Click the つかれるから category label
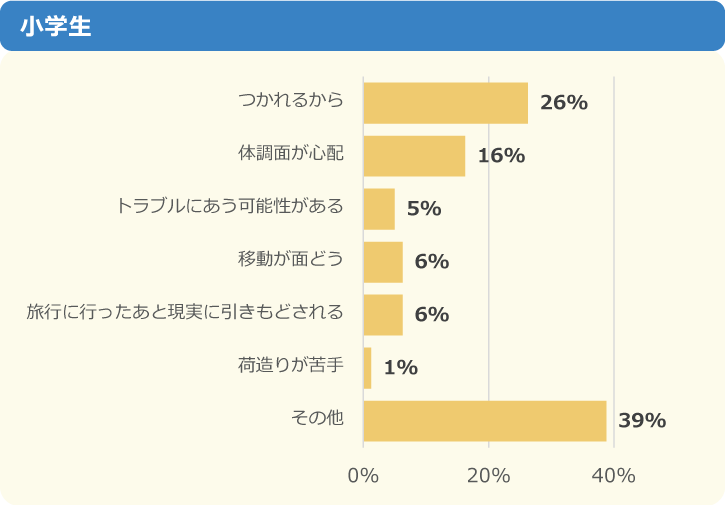The width and height of the screenshot is (725, 505). (x=291, y=100)
